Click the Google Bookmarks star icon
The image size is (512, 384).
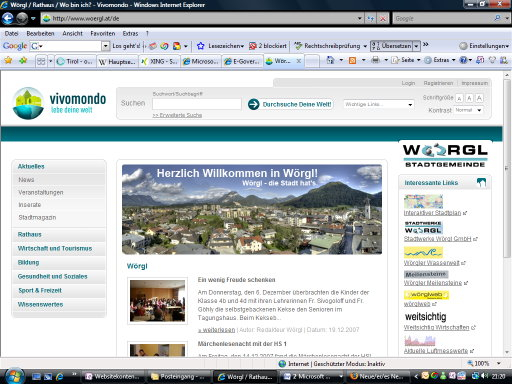(200, 46)
